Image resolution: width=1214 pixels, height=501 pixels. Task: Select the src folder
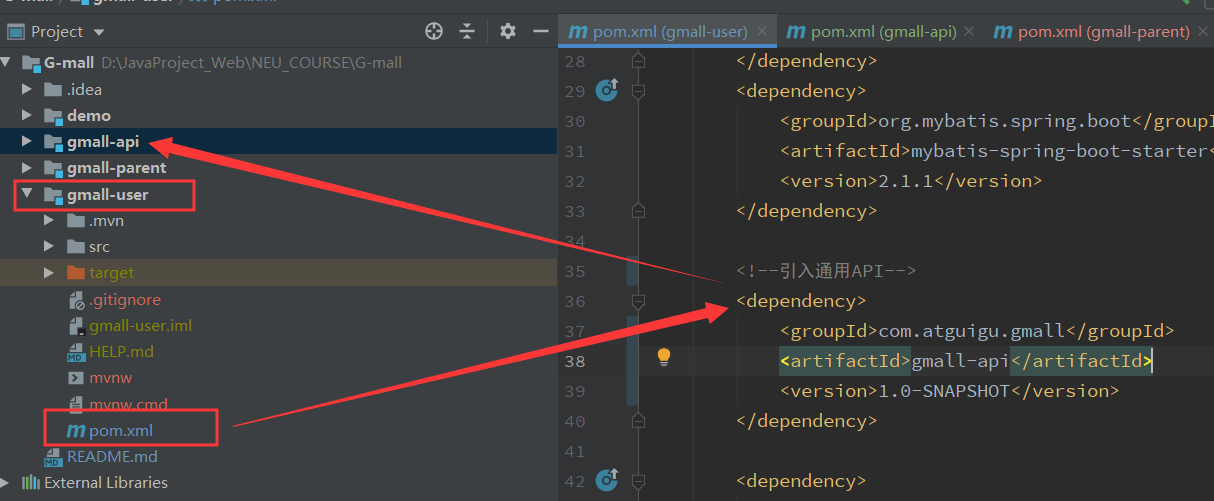click(x=99, y=246)
